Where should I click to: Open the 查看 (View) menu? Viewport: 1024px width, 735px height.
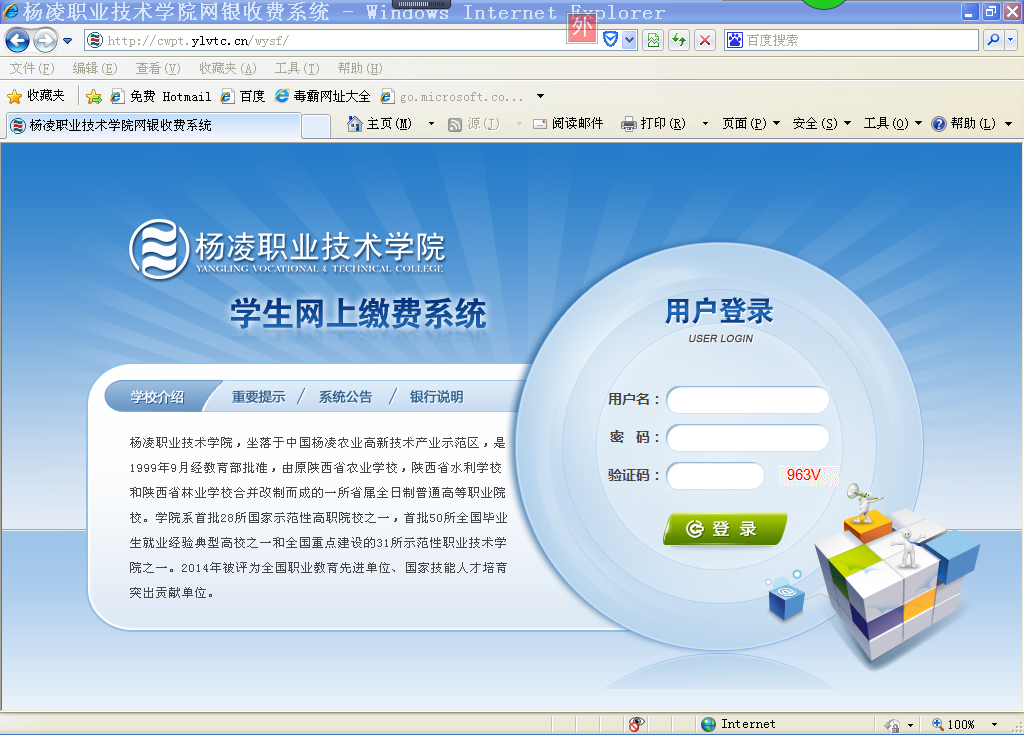[x=157, y=68]
